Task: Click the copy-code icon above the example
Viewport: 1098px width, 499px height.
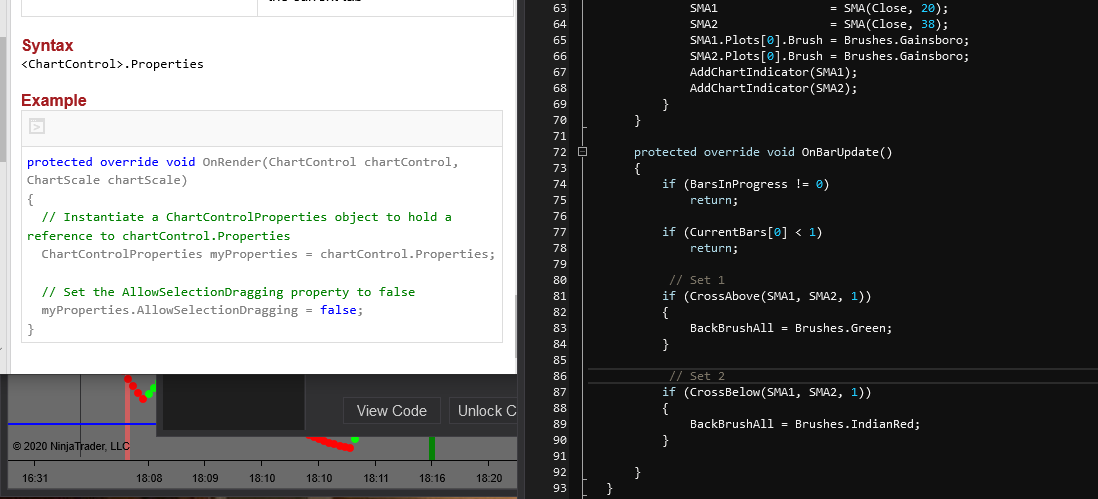Action: (37, 127)
